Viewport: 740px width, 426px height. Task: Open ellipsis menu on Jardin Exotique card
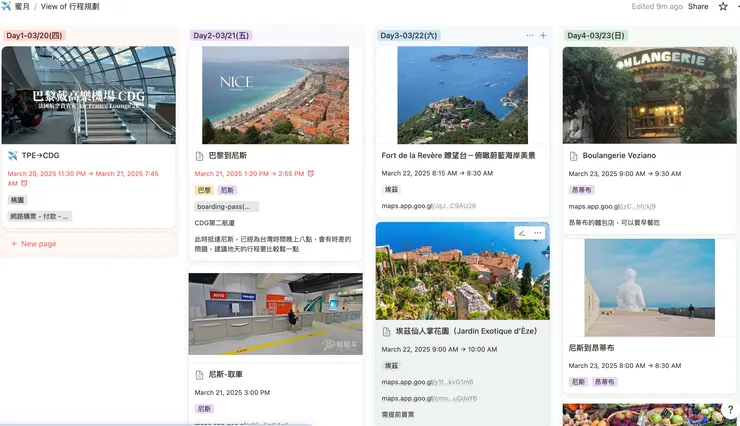click(538, 233)
